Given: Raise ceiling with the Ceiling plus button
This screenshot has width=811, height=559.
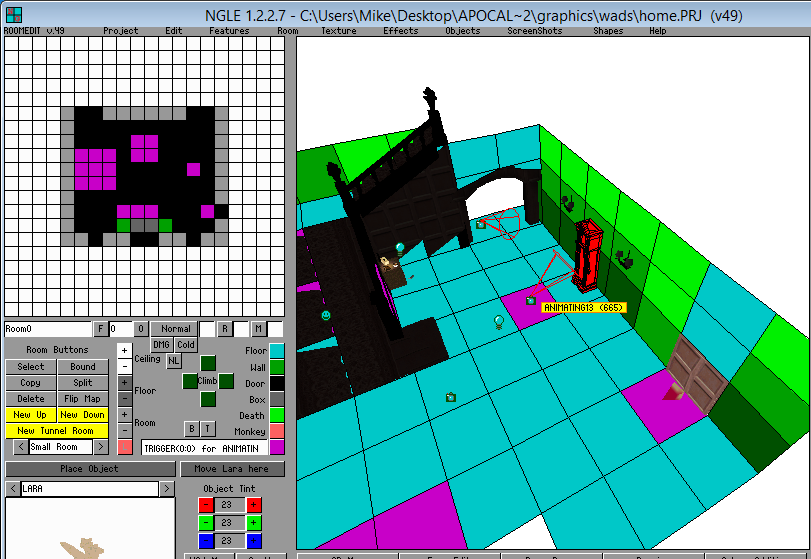Looking at the screenshot, I should [125, 351].
